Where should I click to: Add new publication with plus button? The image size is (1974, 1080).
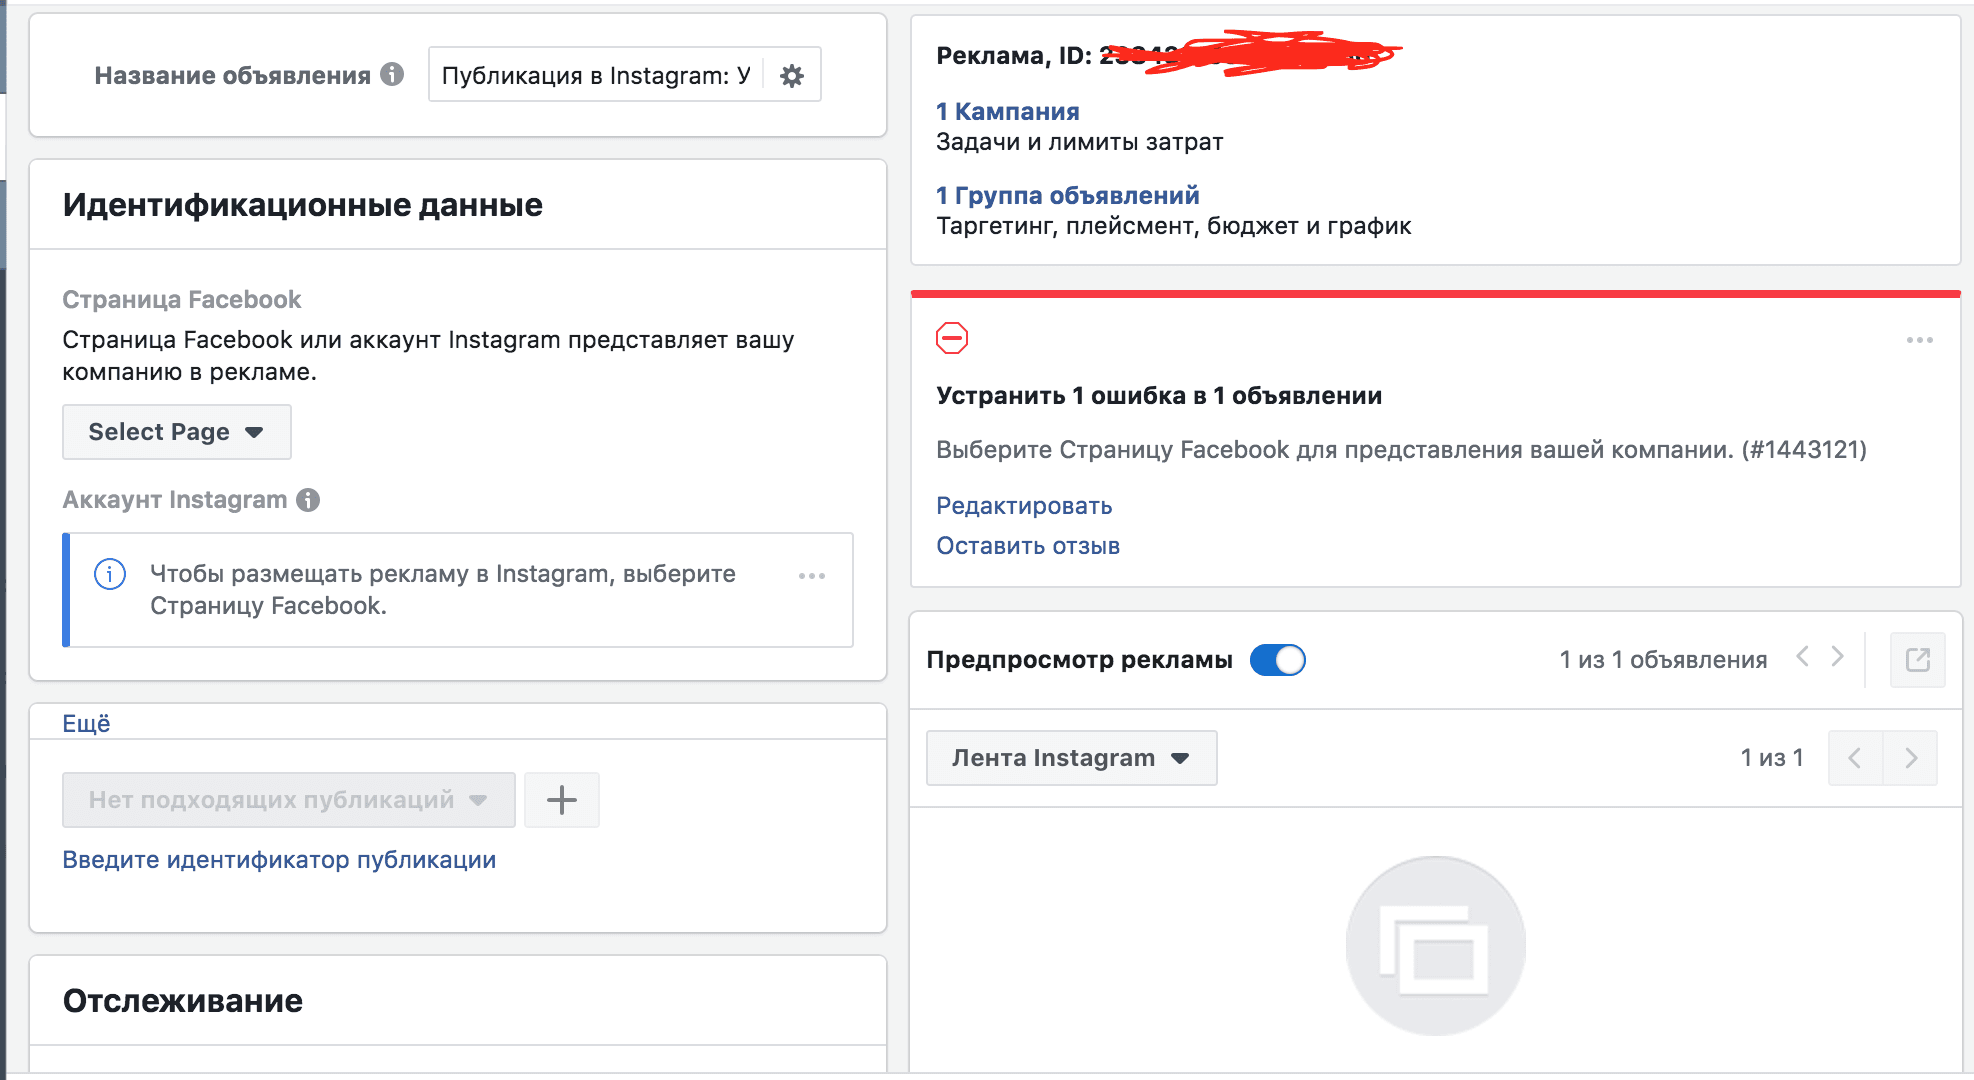(562, 800)
